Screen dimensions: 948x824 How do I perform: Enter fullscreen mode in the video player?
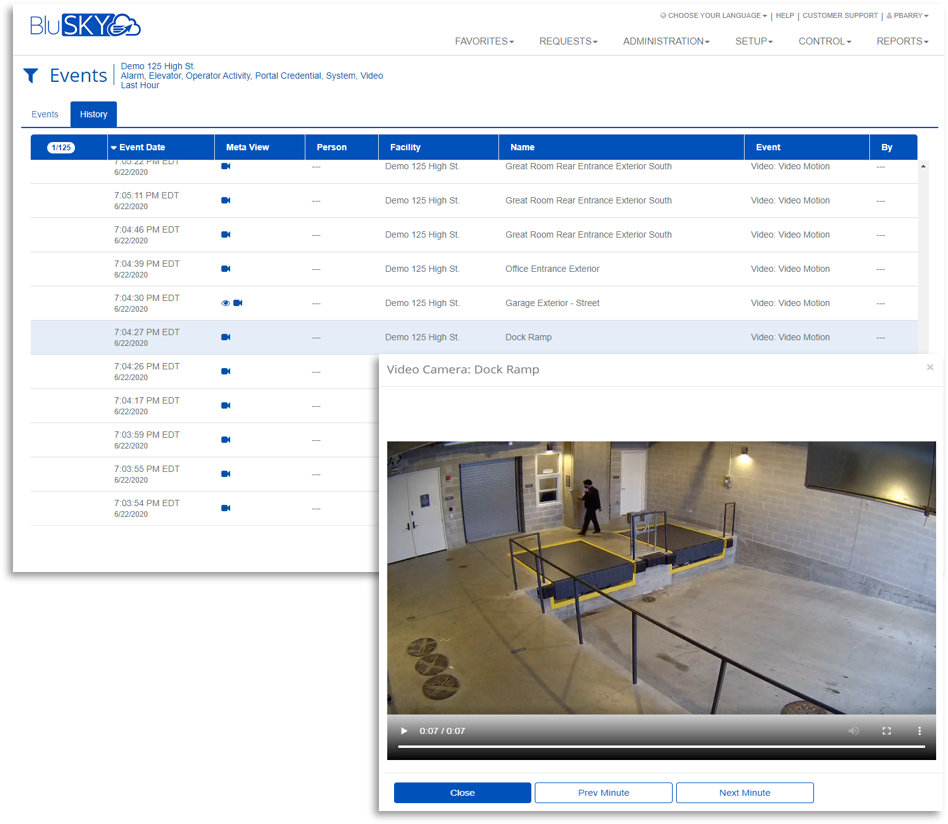886,731
